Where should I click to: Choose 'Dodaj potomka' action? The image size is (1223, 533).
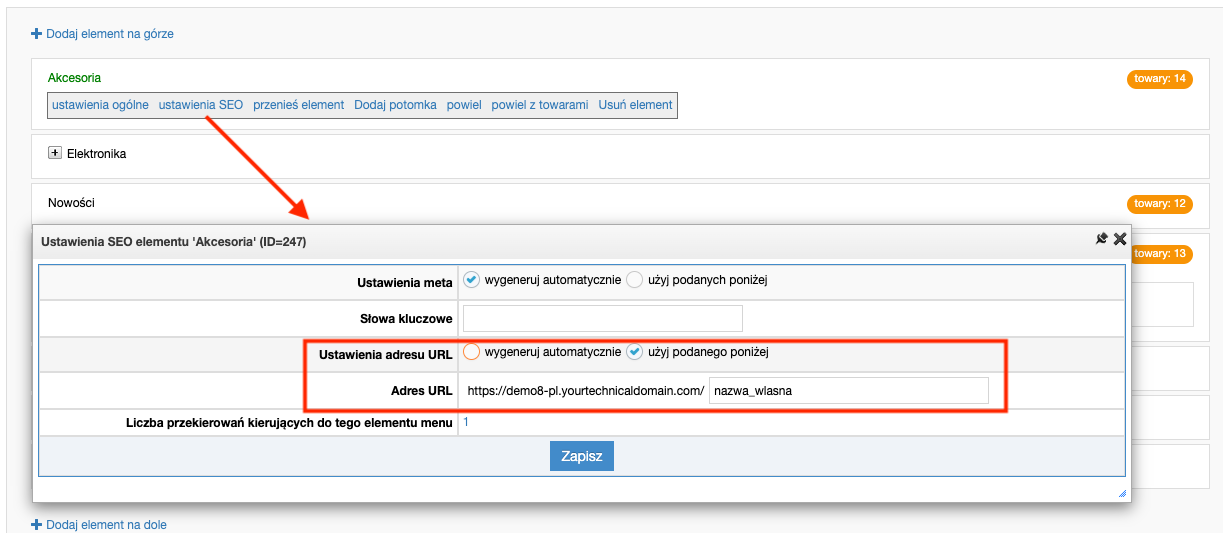point(395,105)
